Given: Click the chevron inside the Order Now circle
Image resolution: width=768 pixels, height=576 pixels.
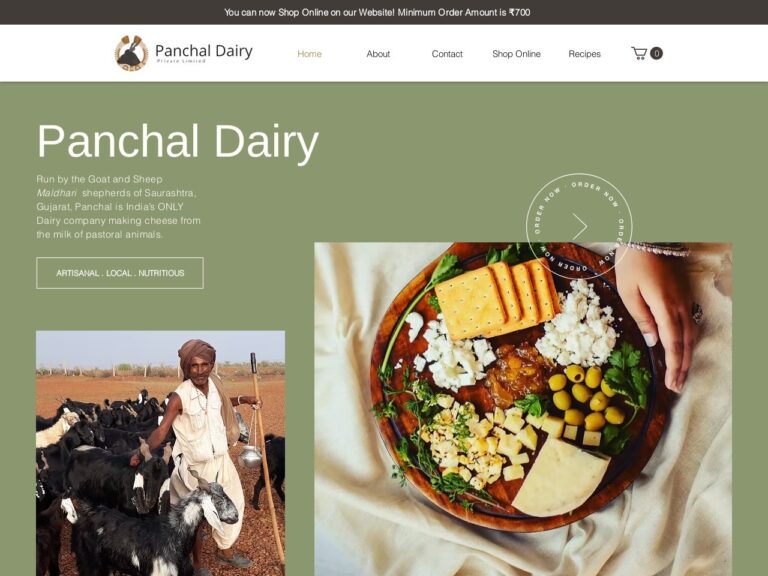Looking at the screenshot, I should (580, 226).
